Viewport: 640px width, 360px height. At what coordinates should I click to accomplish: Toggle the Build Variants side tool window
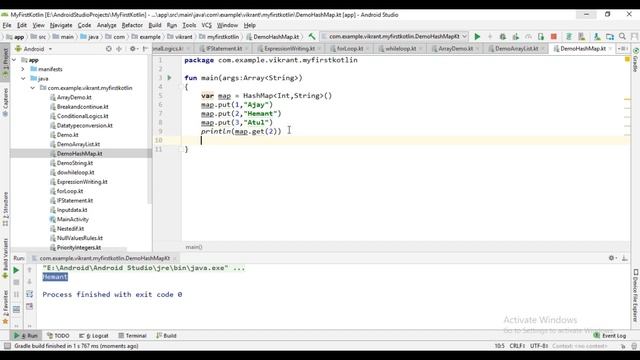[5, 258]
